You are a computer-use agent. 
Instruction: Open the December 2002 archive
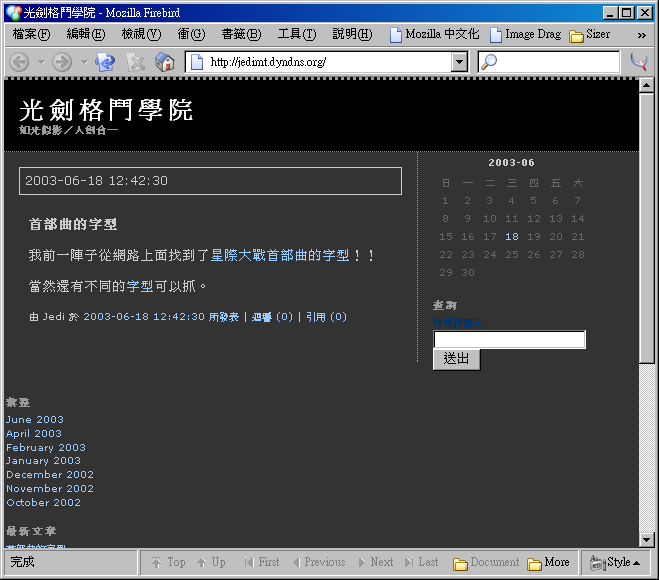coord(50,475)
